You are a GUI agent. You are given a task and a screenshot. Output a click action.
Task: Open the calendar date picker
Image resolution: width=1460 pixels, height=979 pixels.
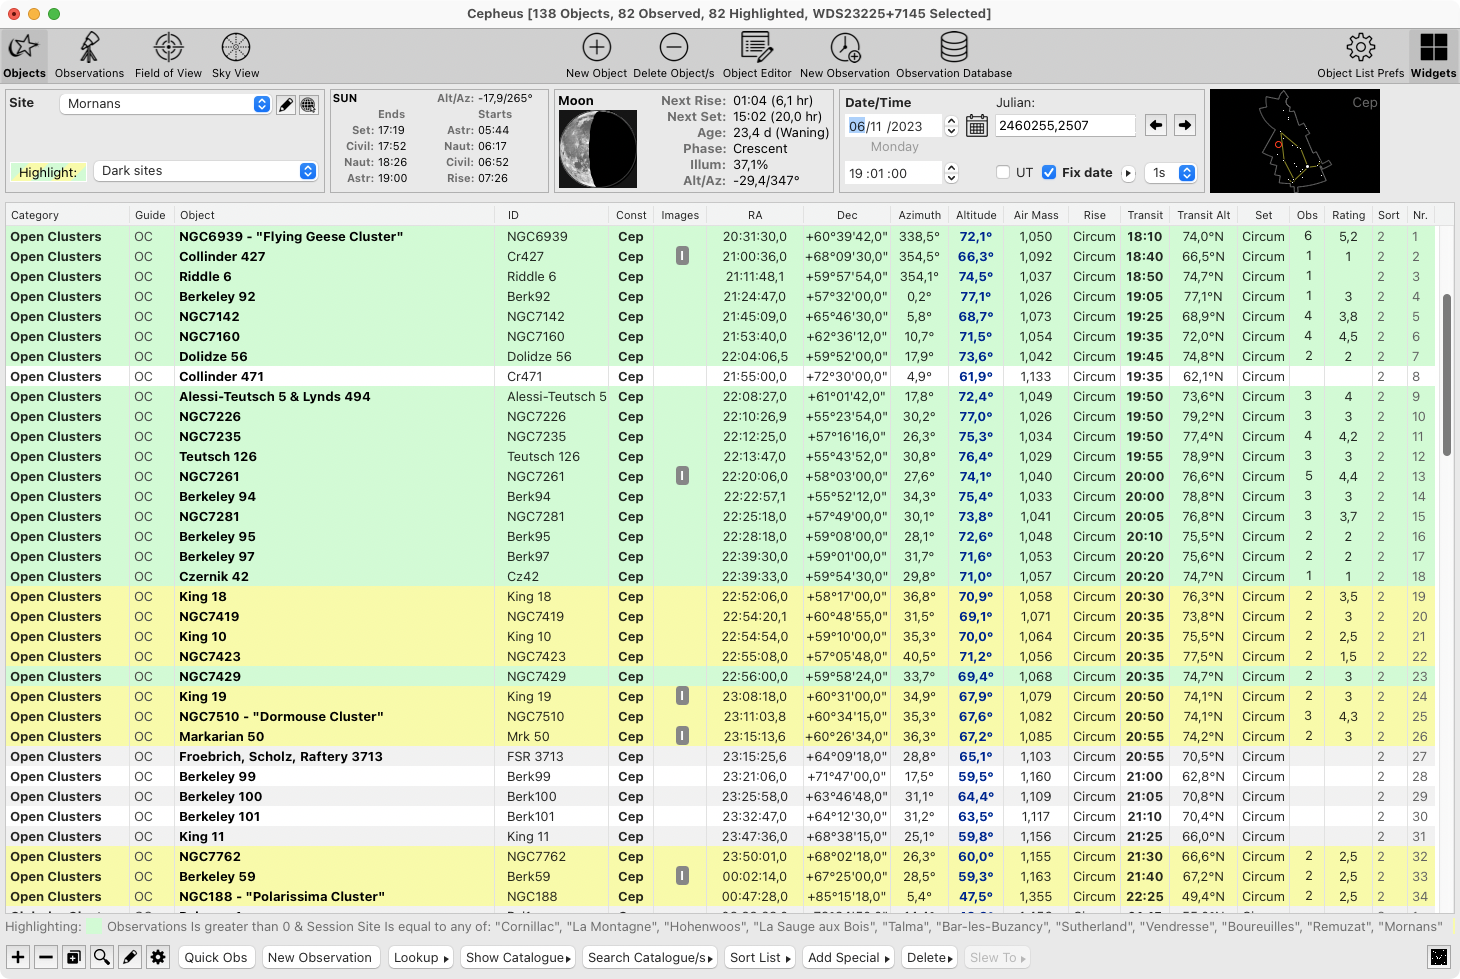977,126
